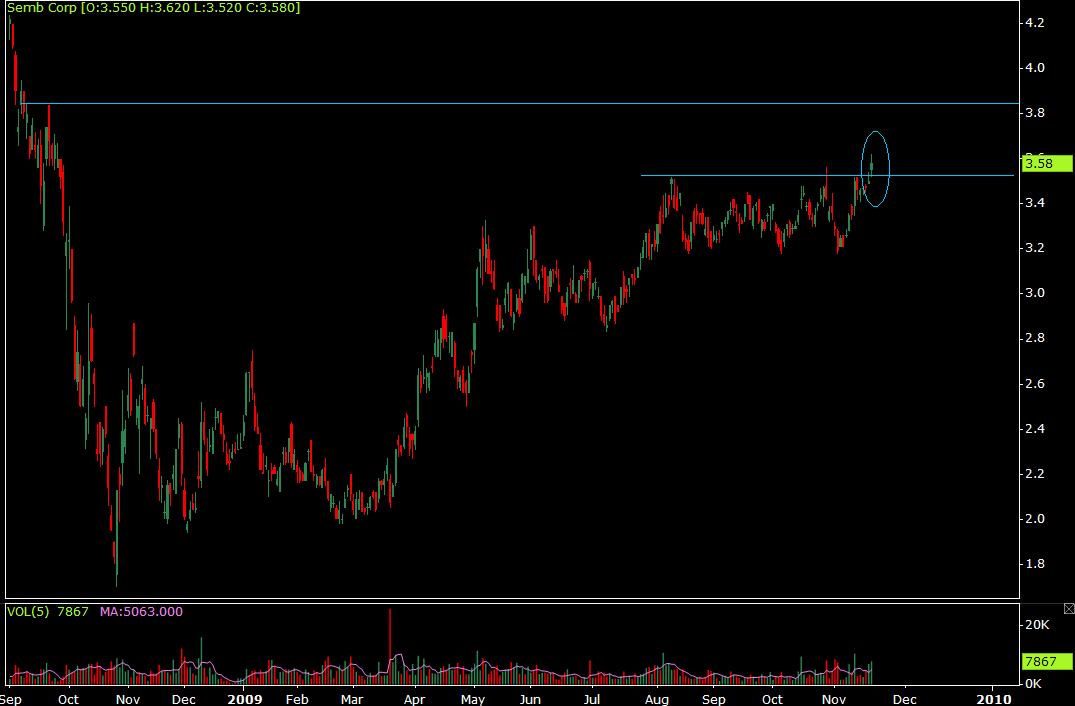This screenshot has width=1075, height=706.
Task: Close the volume indicator panel
Action: 1069,609
